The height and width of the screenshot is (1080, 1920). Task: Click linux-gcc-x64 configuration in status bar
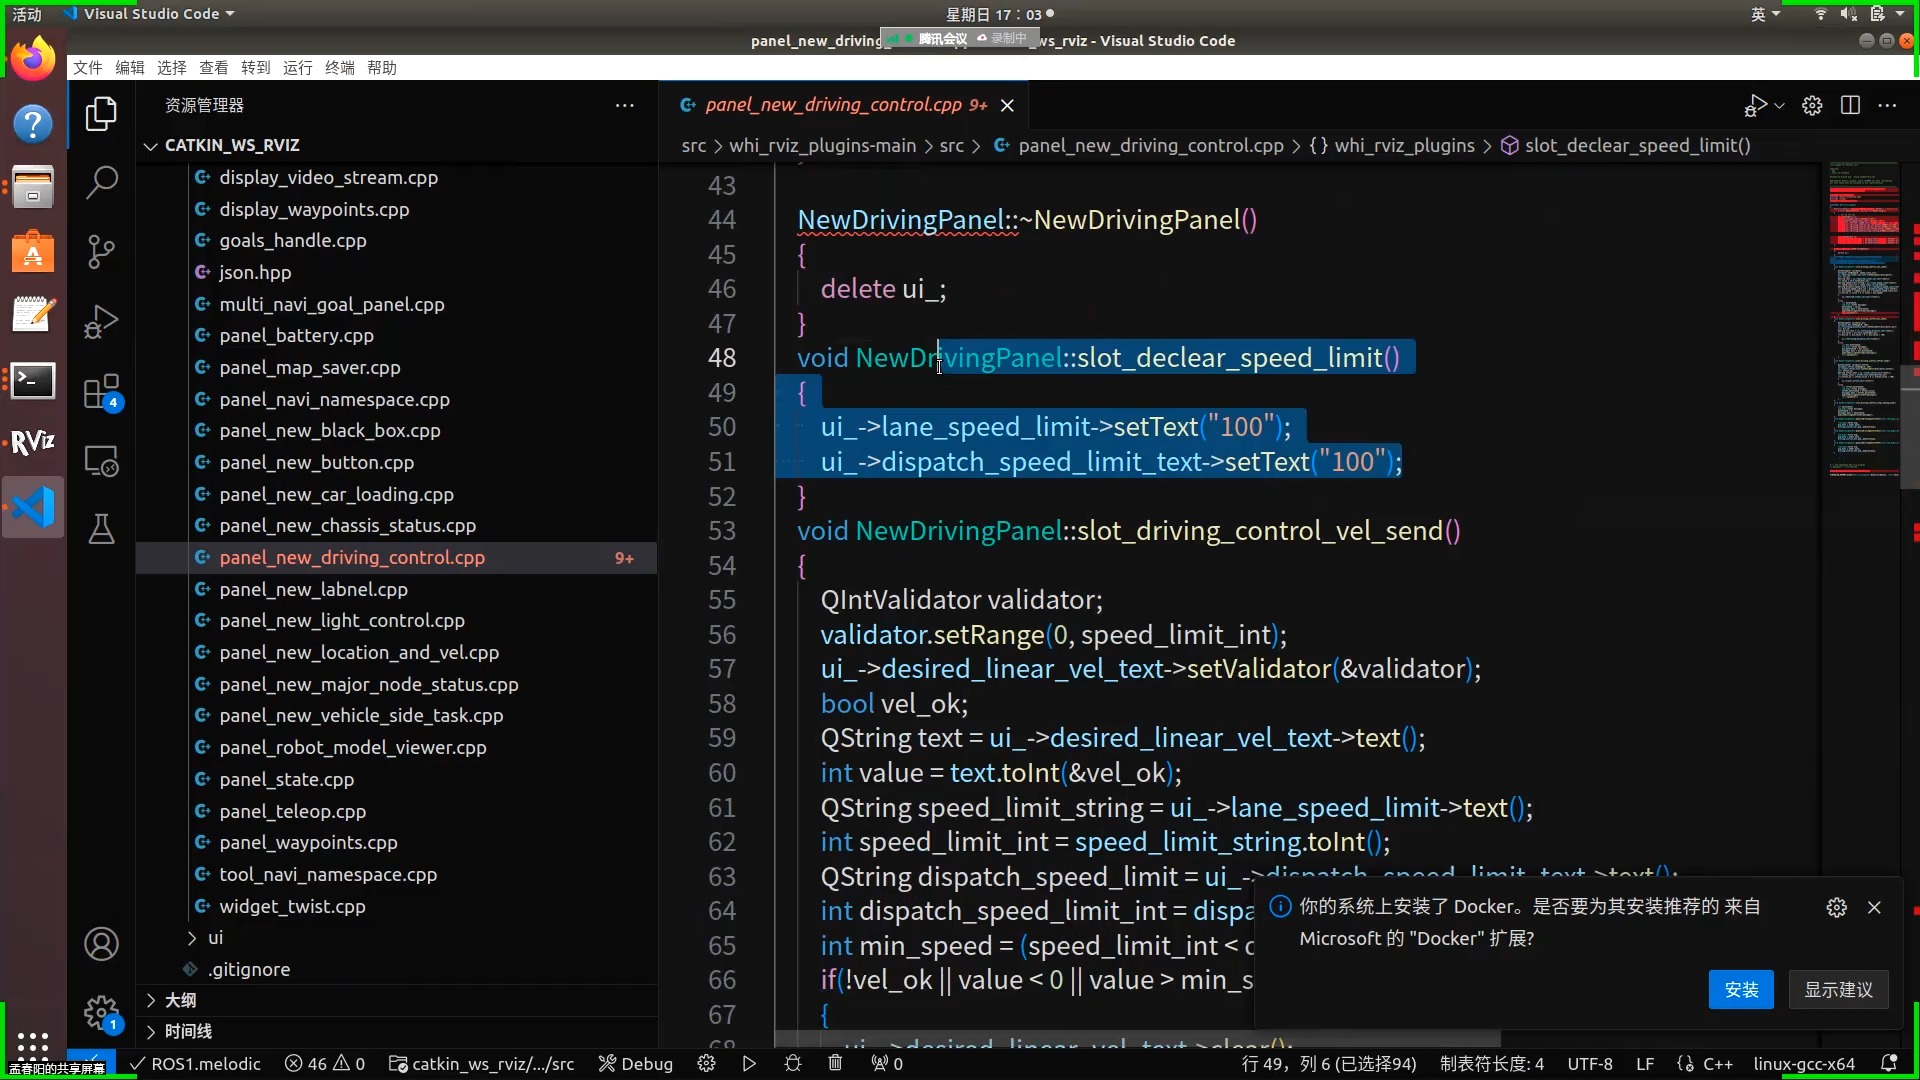[1804, 1064]
